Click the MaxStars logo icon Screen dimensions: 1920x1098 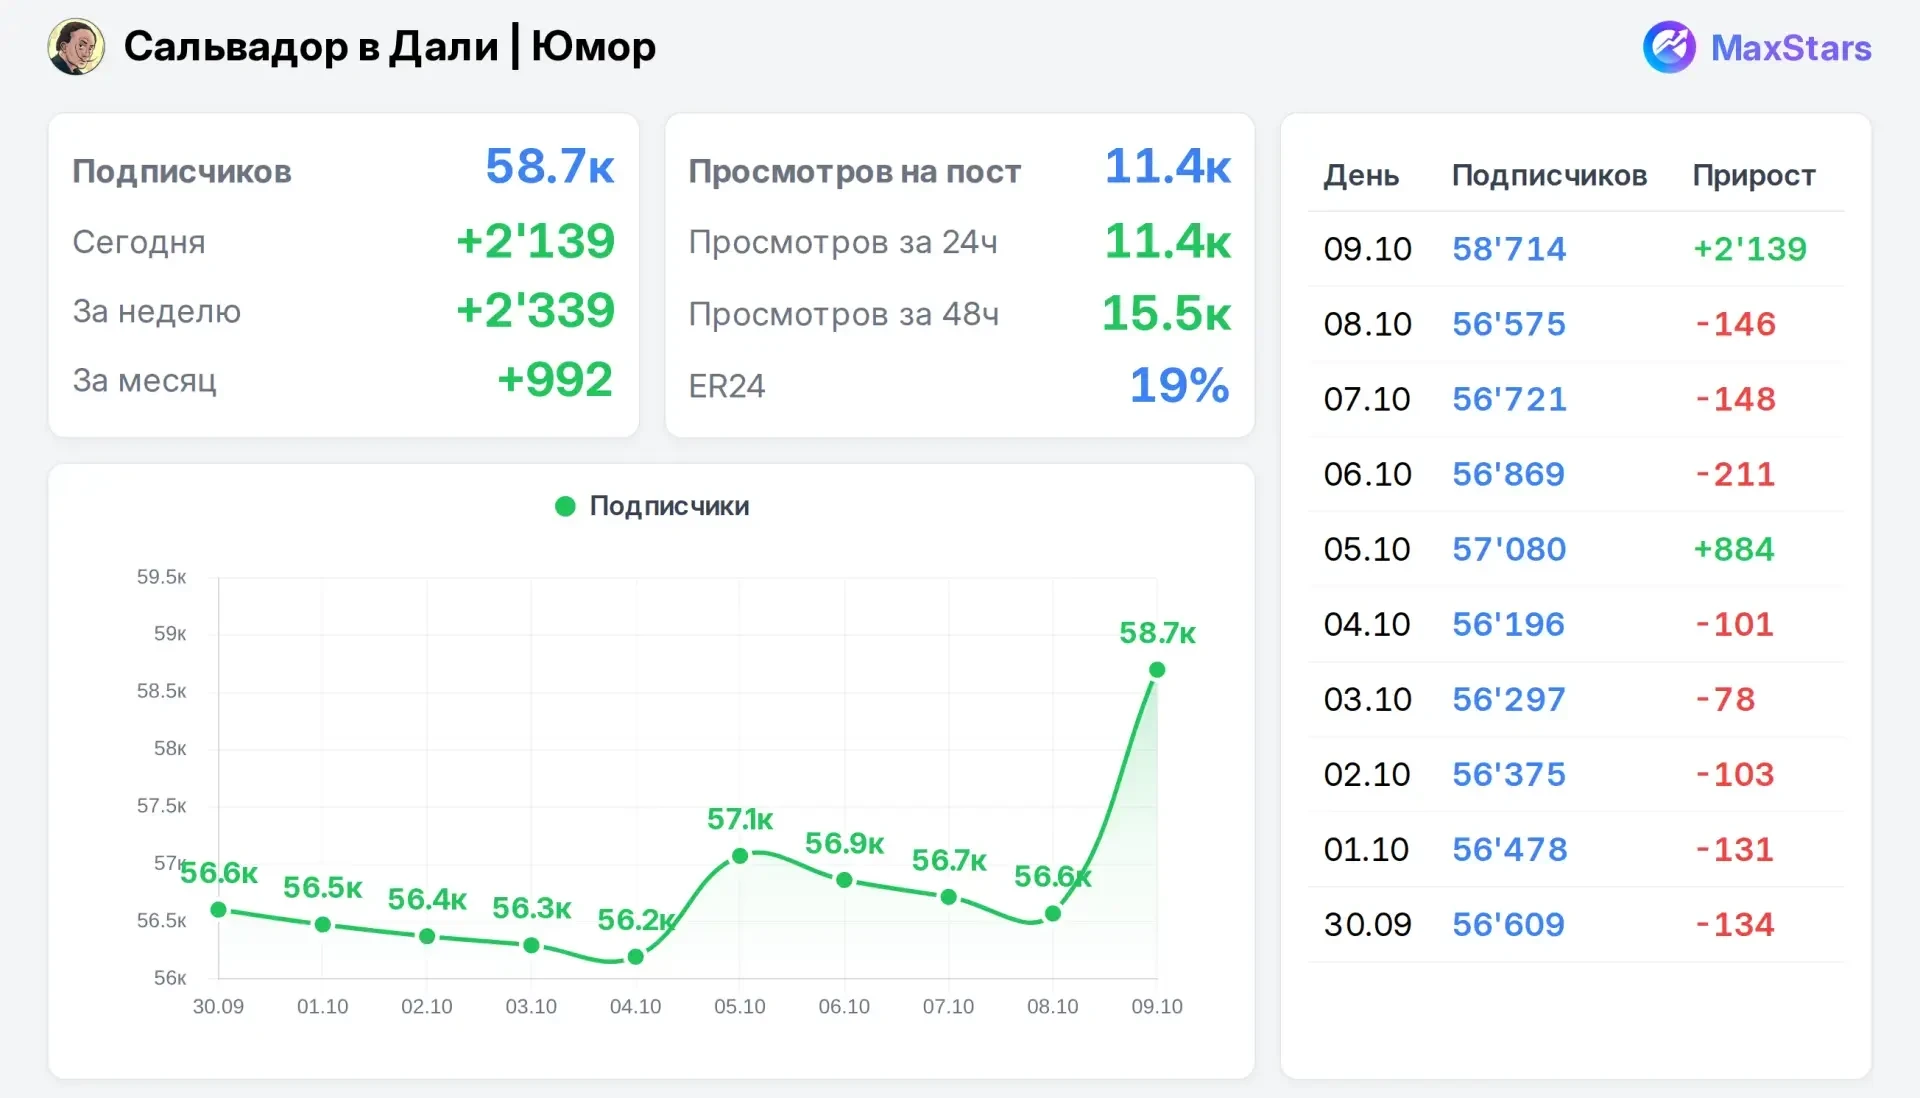(x=1669, y=47)
